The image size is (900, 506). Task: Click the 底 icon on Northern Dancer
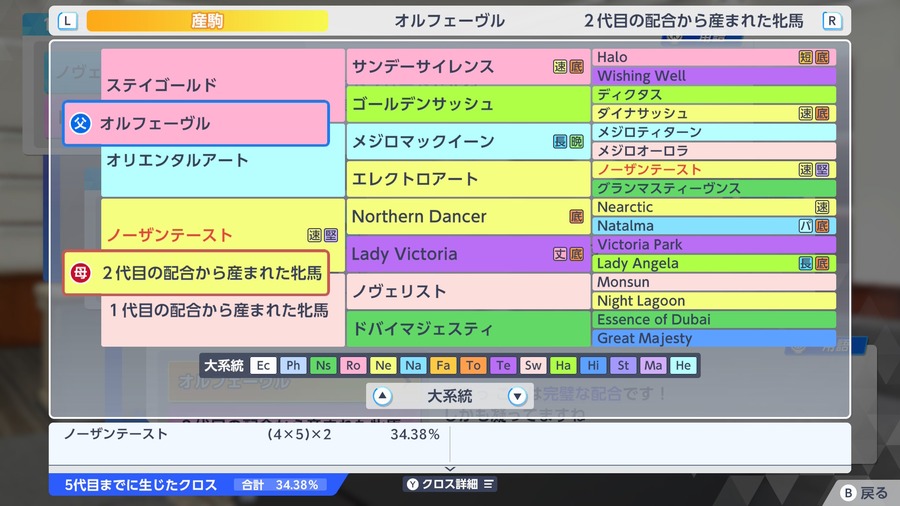(x=576, y=216)
